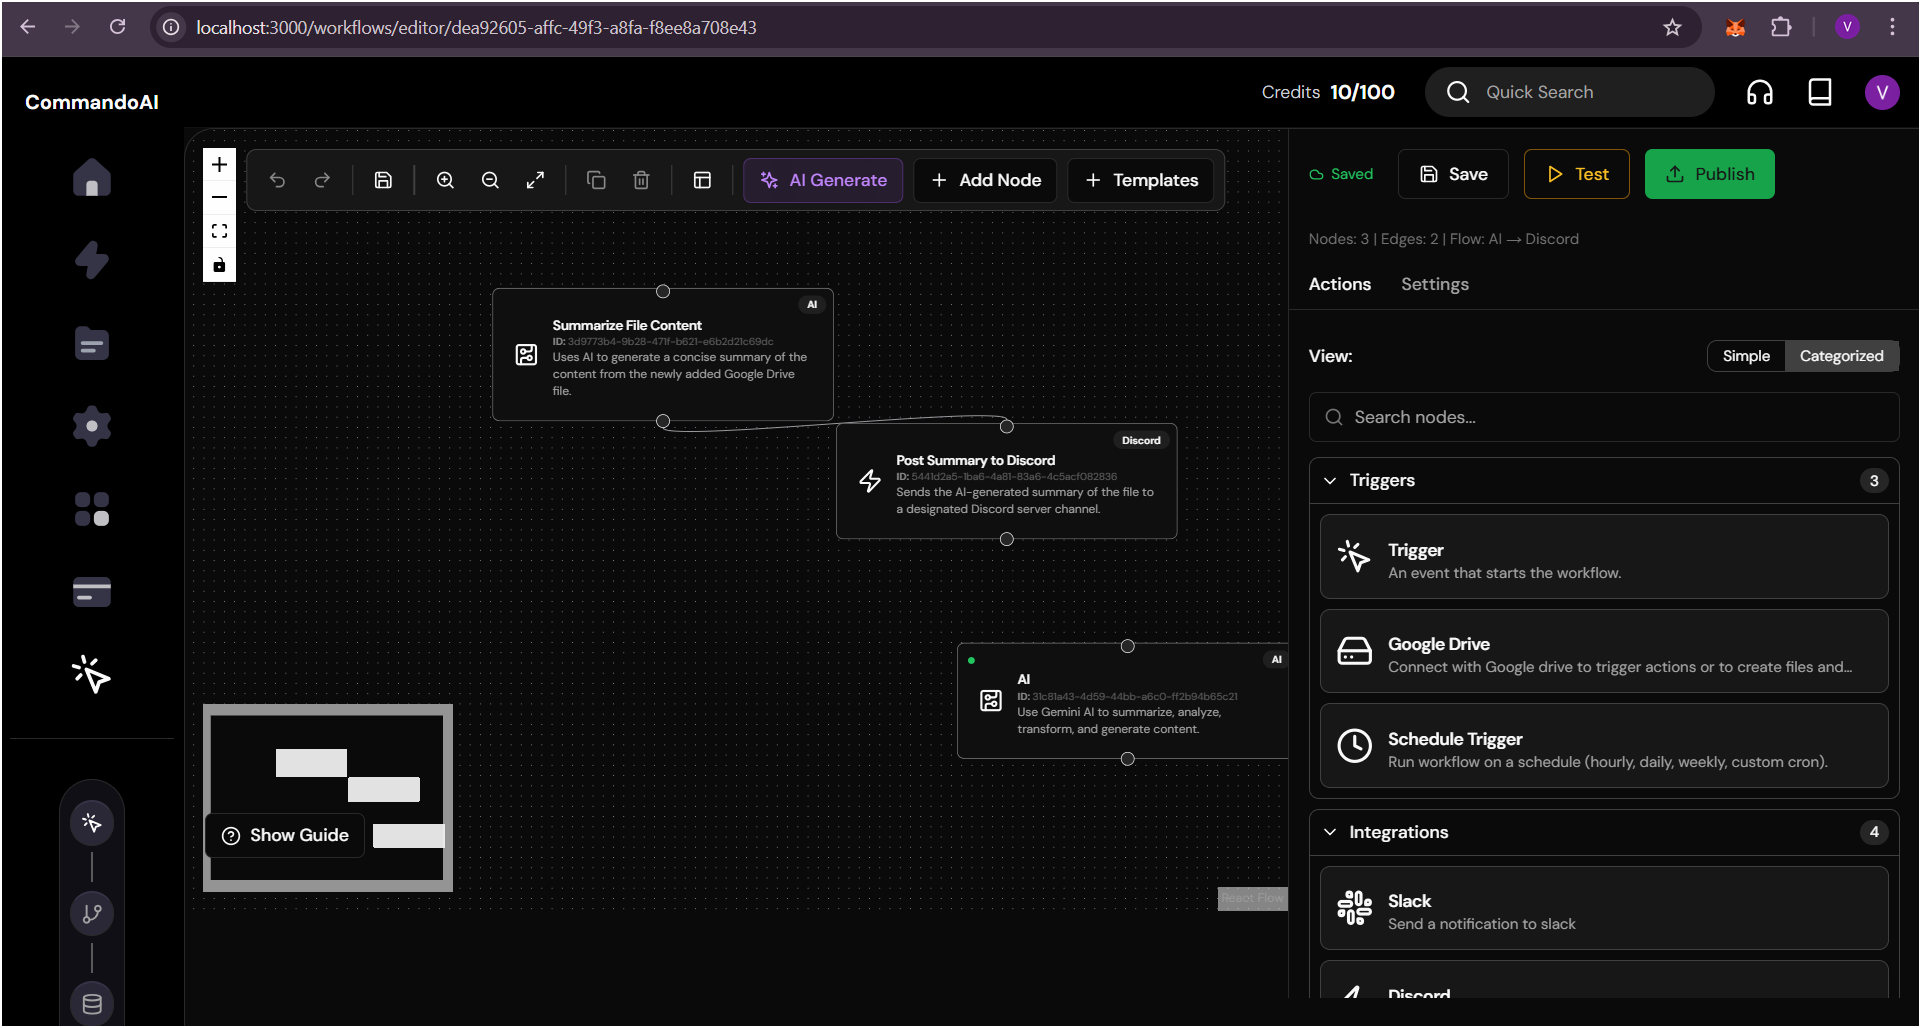Open the gear settings sidebar icon

click(91, 426)
